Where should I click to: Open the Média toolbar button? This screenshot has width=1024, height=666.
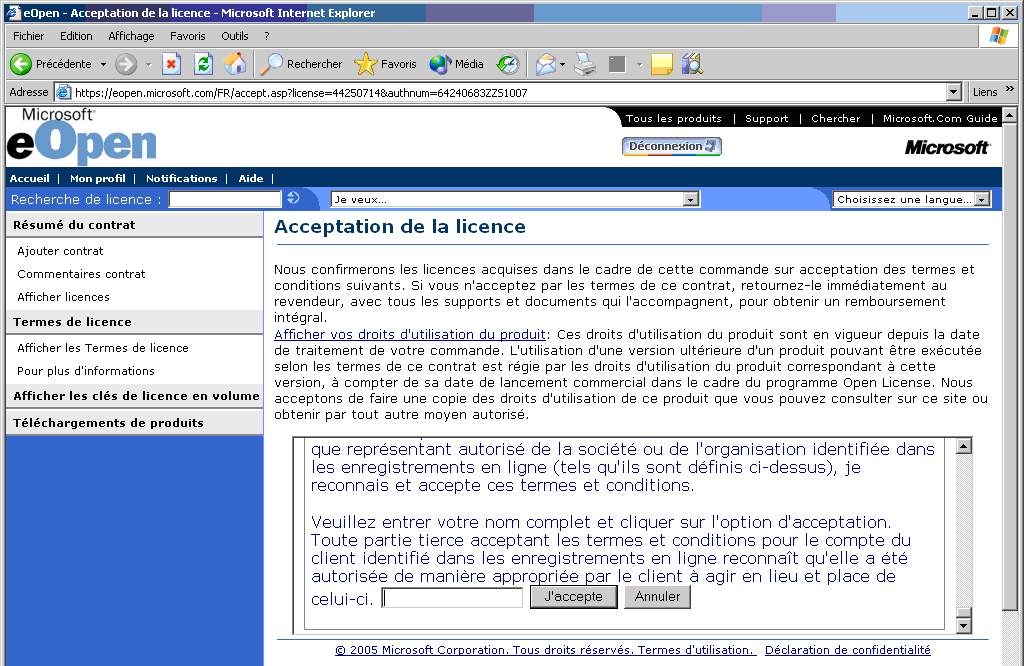456,64
